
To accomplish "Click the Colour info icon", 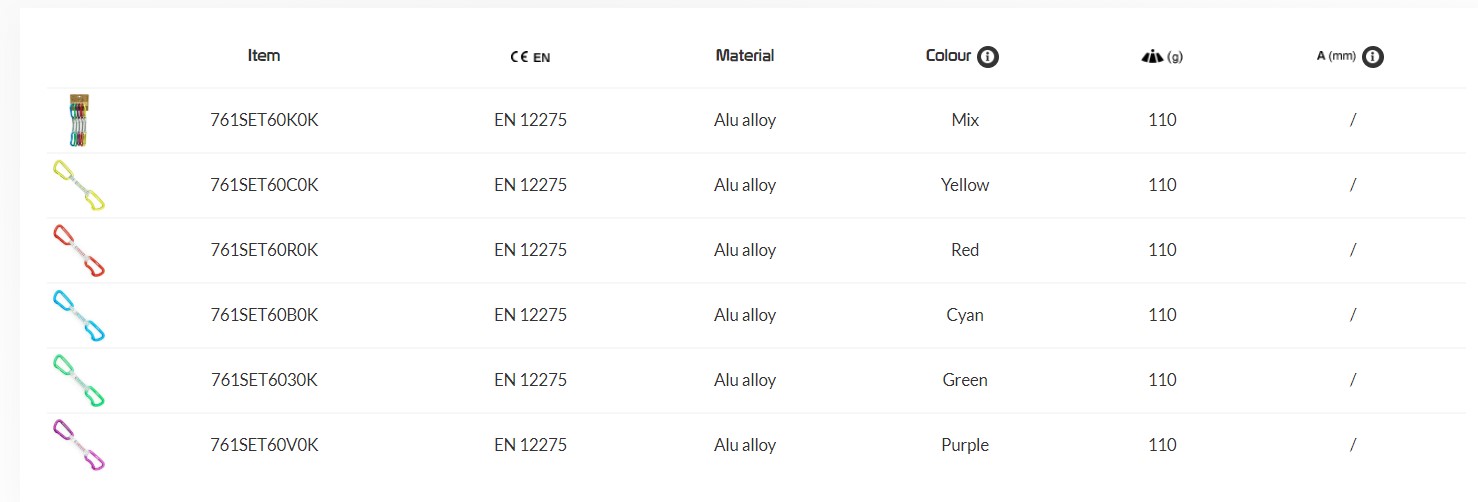I will pyautogui.click(x=988, y=57).
